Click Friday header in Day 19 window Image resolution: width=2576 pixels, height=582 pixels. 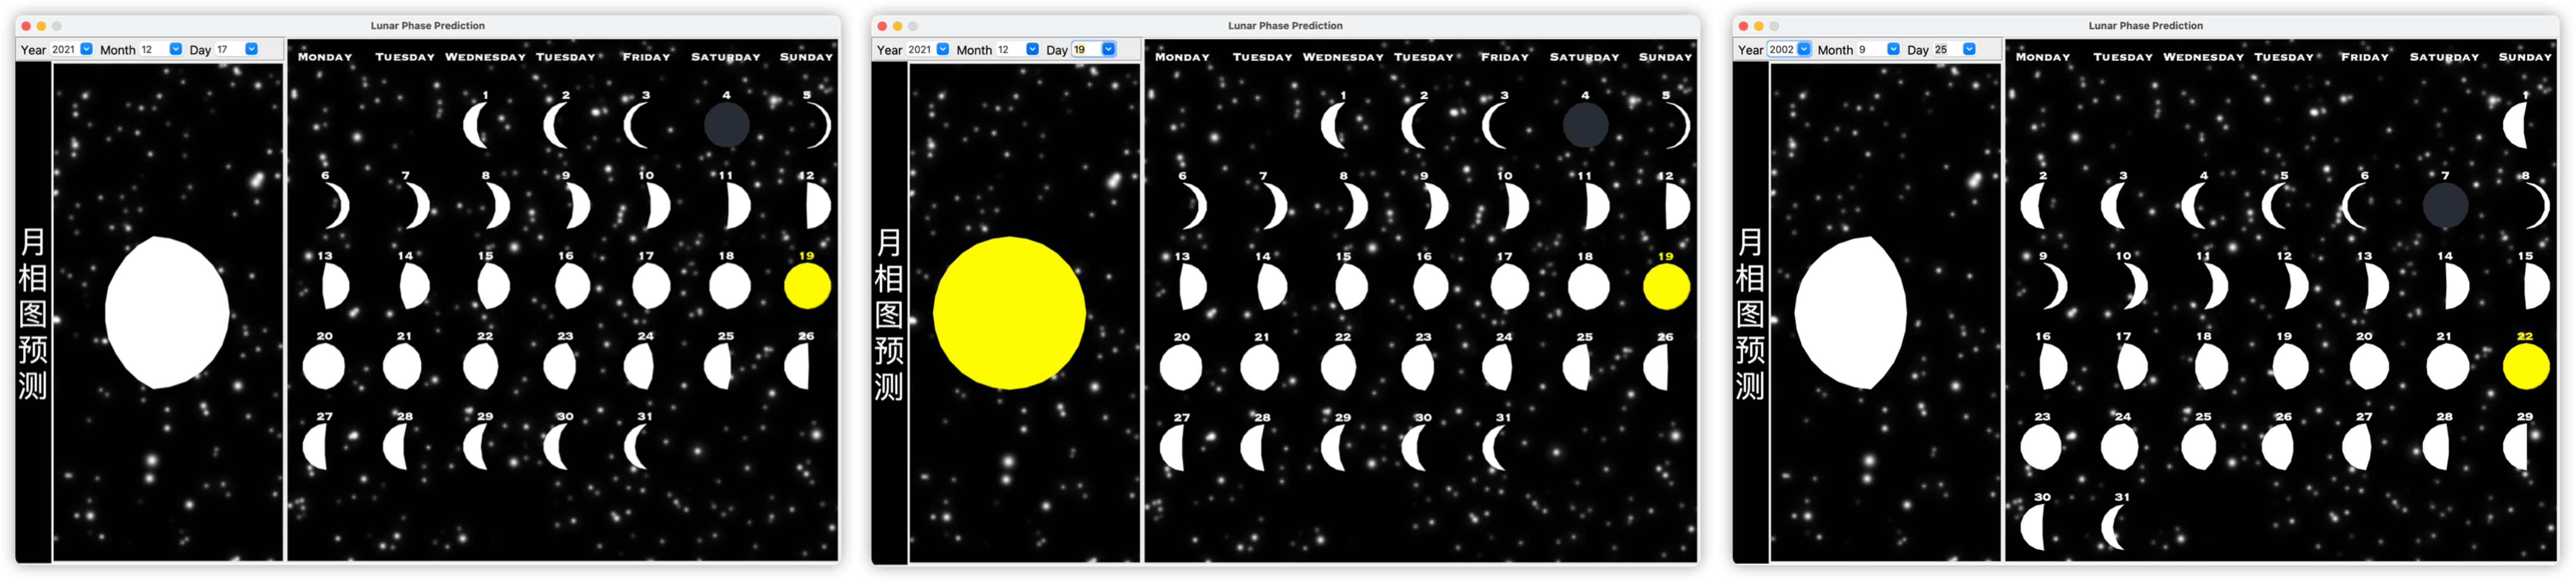point(1504,57)
